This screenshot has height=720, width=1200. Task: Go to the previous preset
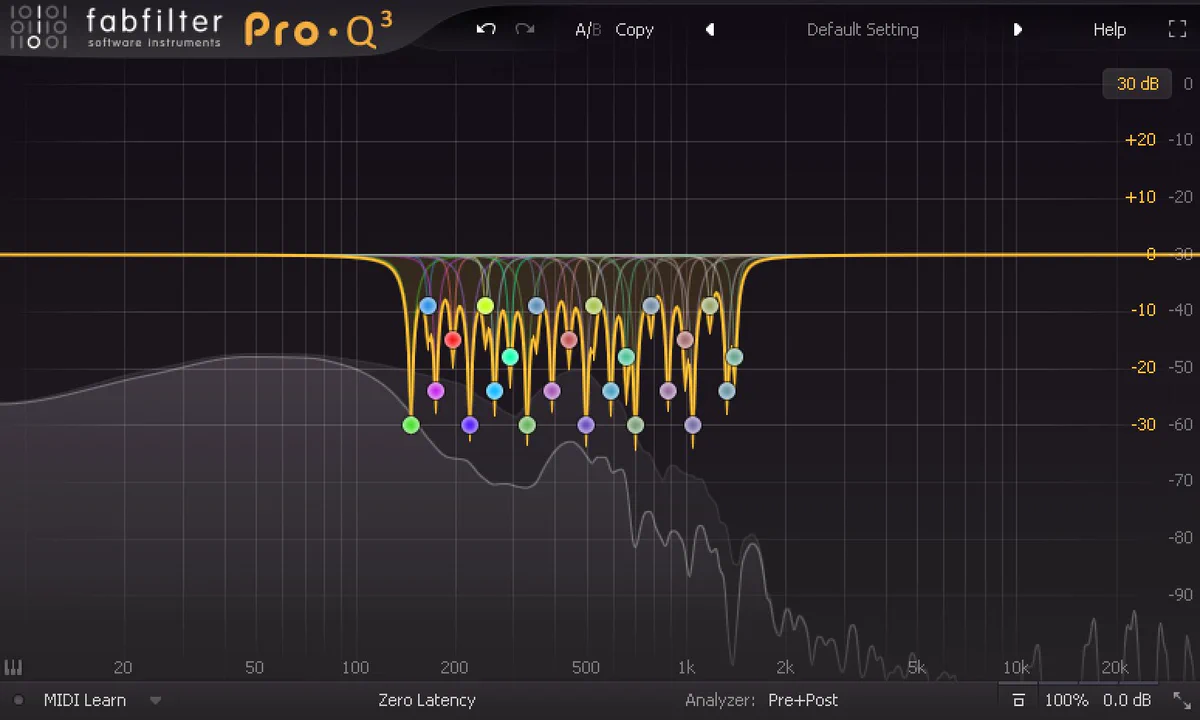710,30
